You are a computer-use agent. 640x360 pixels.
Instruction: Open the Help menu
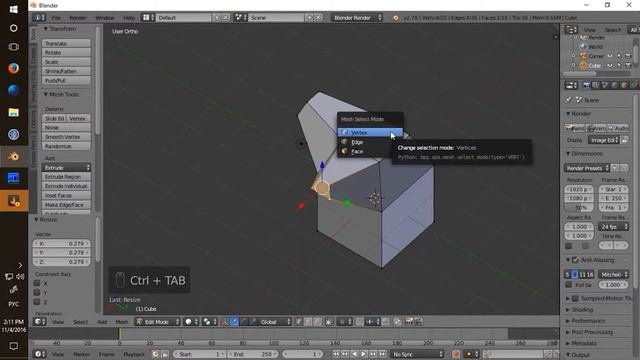[x=129, y=18]
